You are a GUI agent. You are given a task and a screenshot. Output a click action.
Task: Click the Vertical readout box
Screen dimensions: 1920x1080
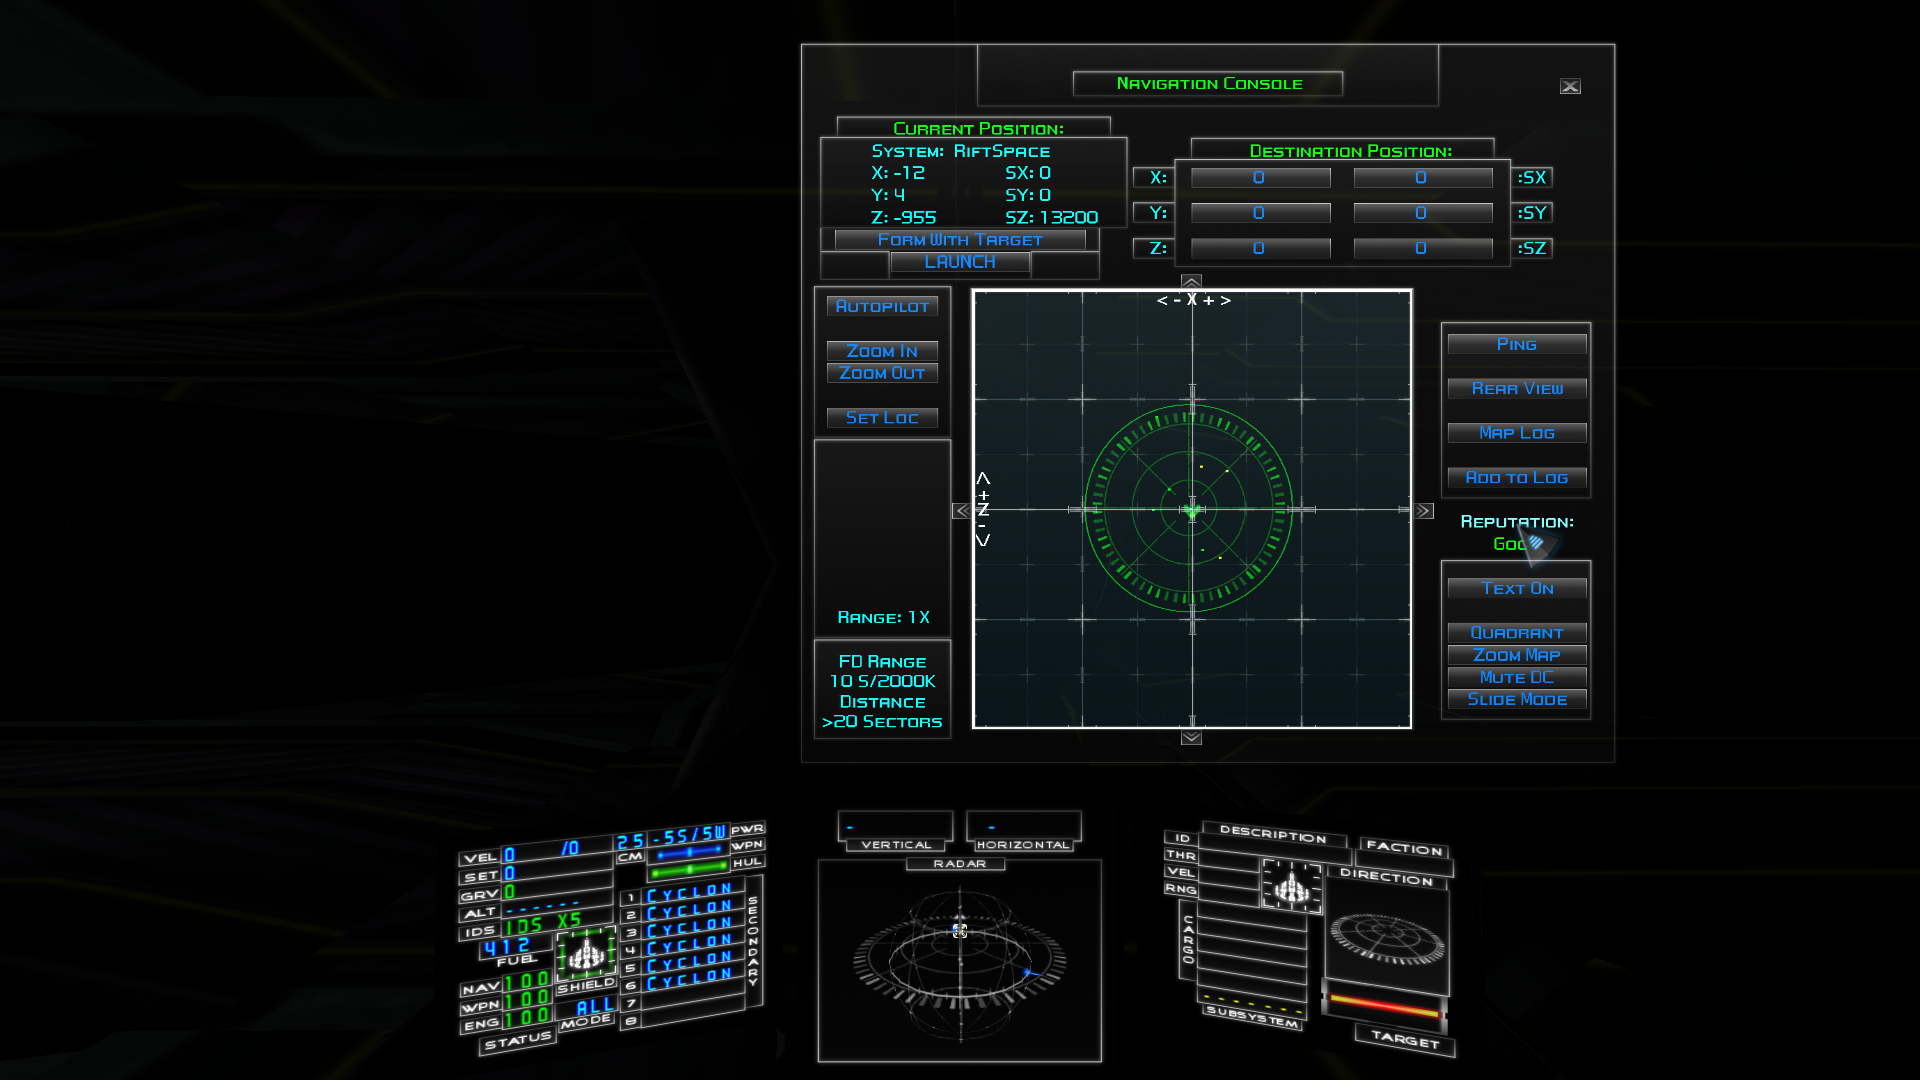point(896,826)
